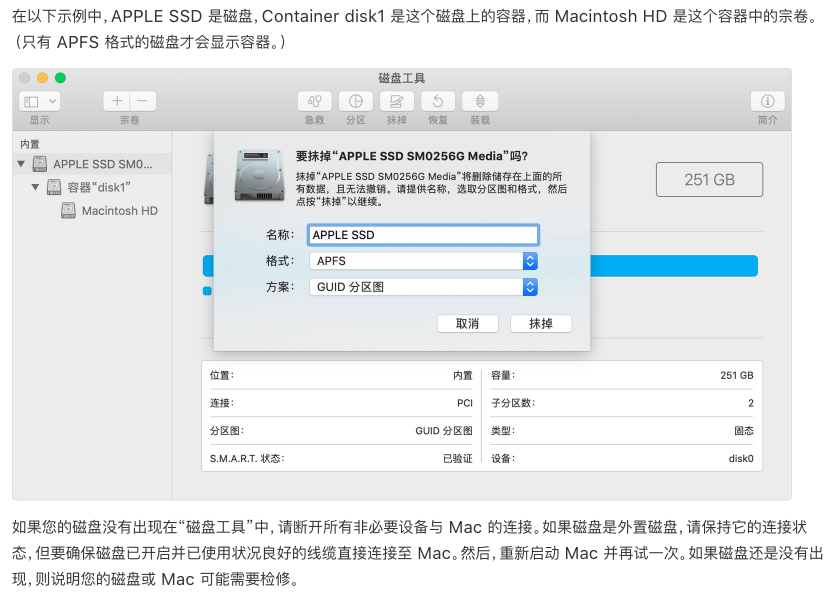831x596 pixels.
Task: Click the First Aid (急救) toolbar icon
Action: [x=315, y=101]
